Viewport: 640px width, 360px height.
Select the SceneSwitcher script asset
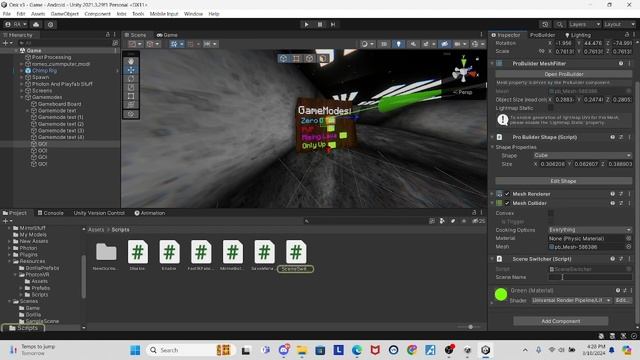point(296,256)
